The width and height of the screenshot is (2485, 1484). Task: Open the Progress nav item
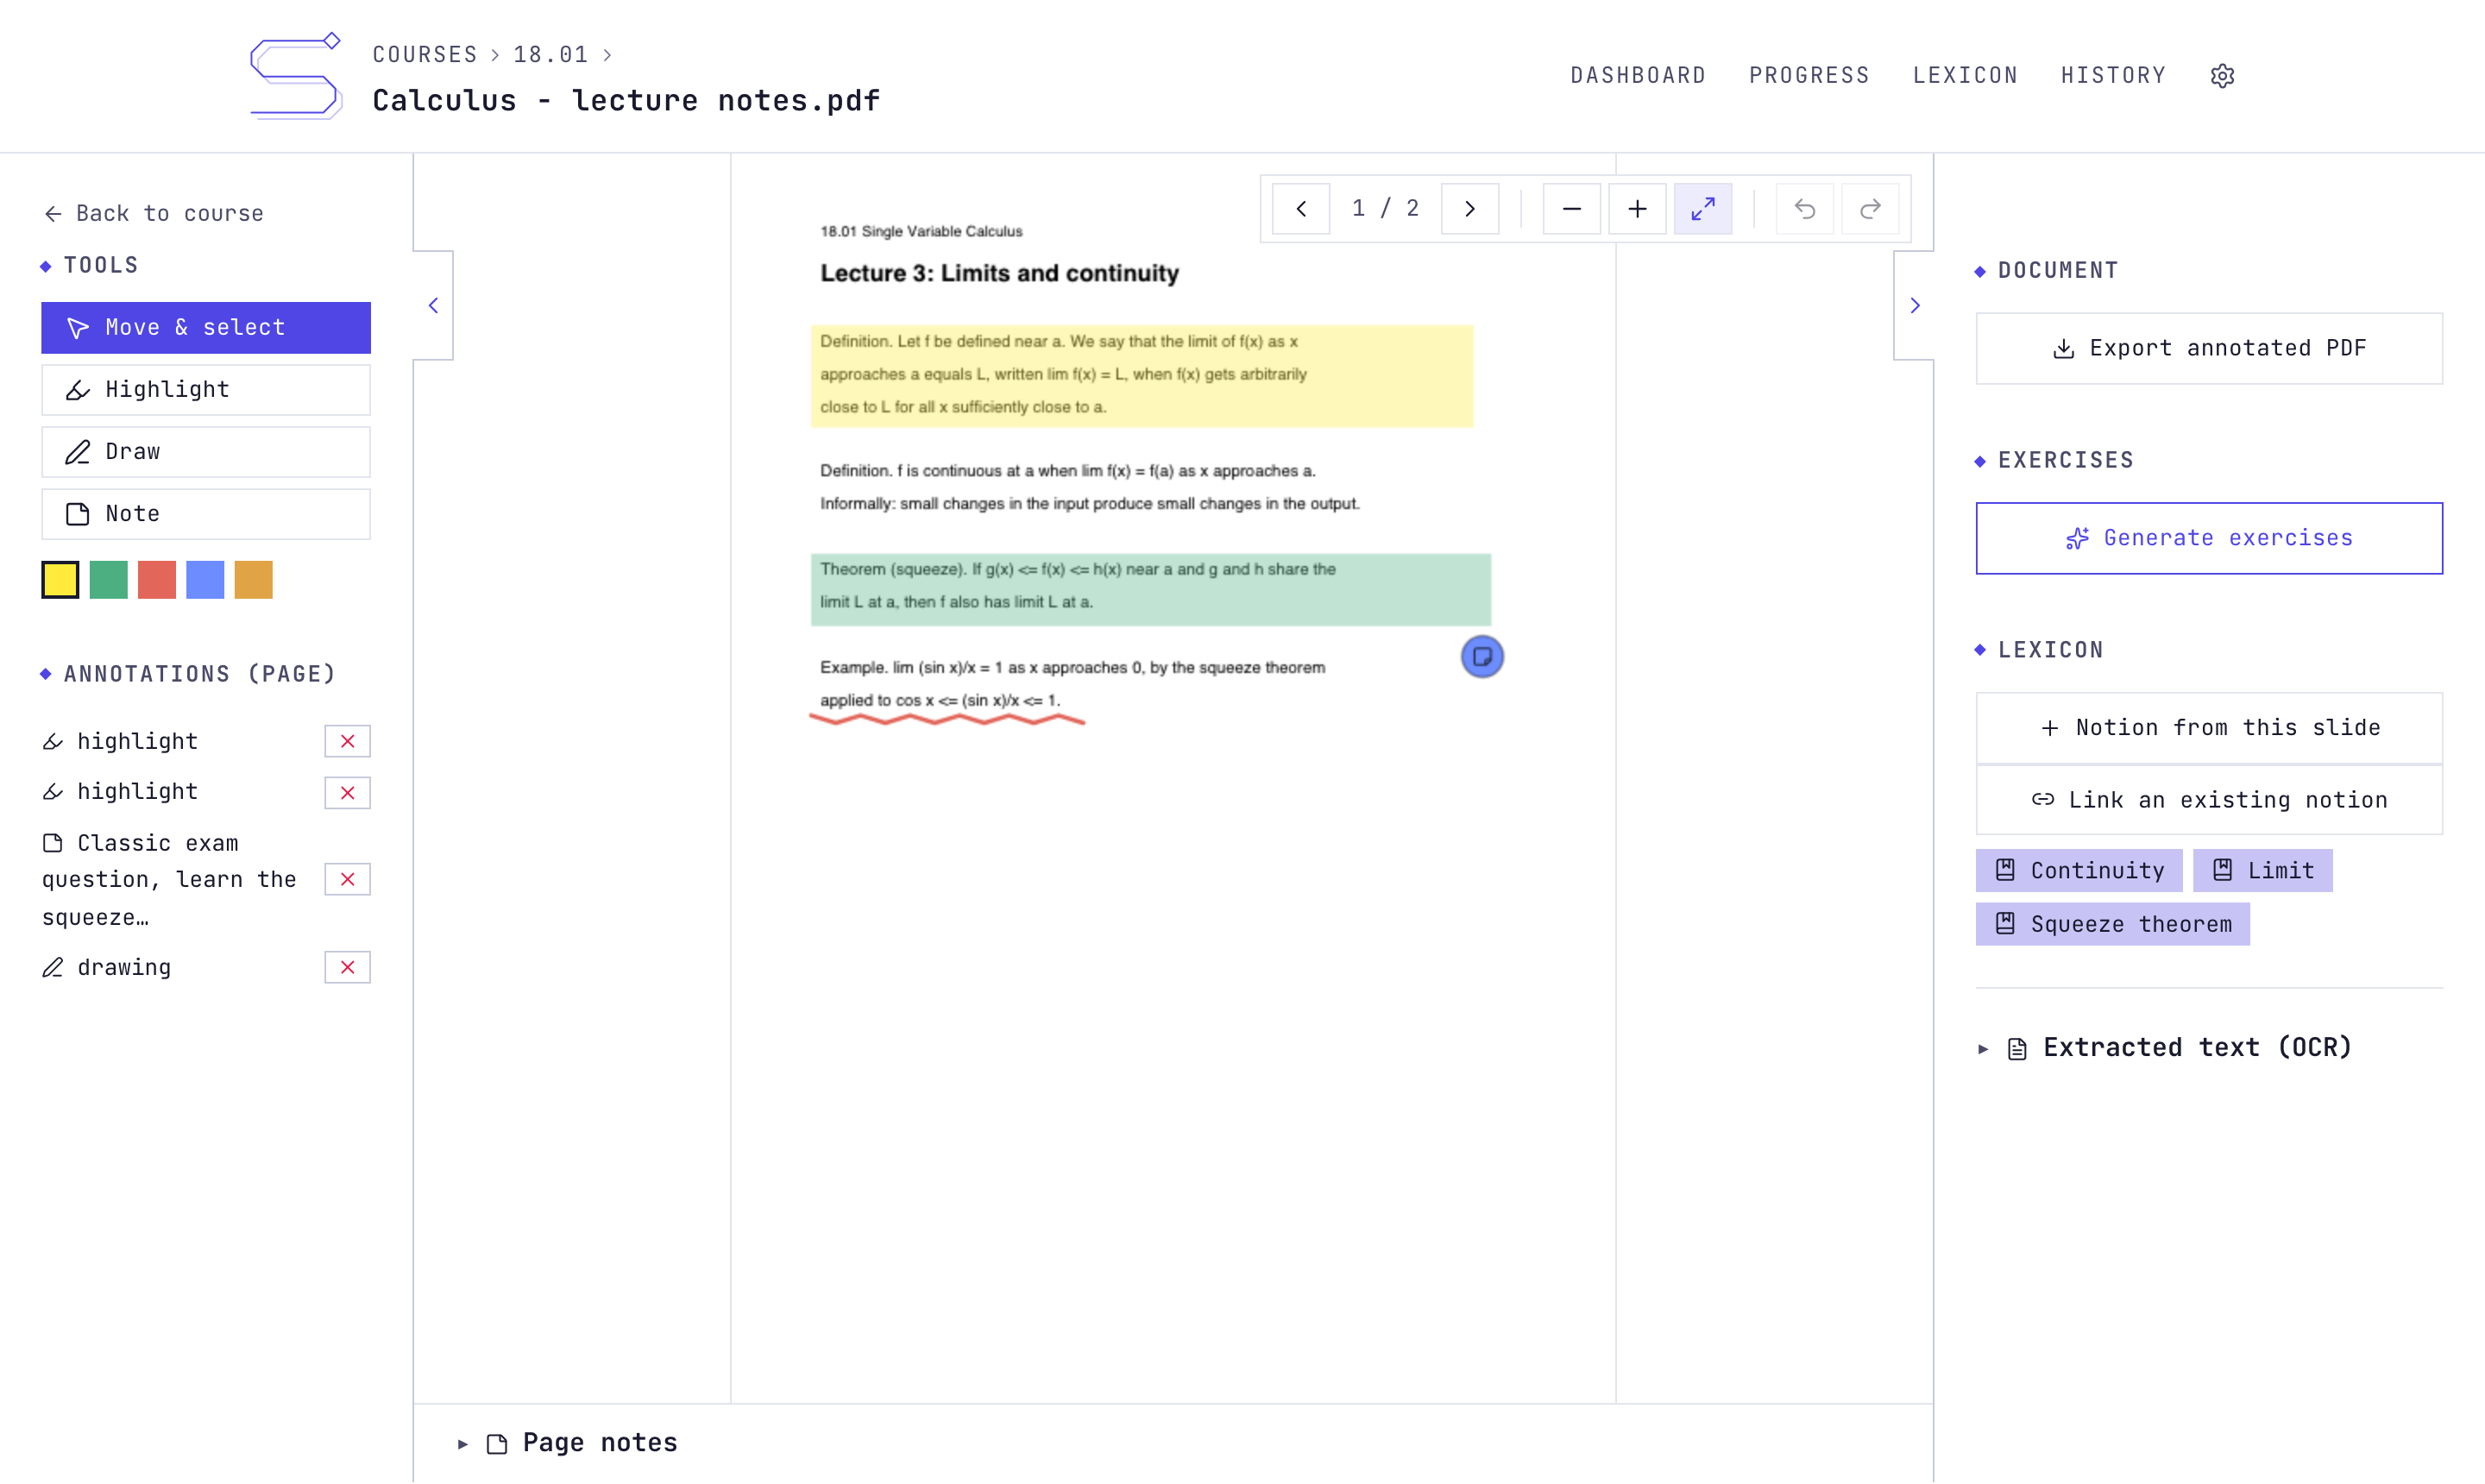coord(1809,76)
